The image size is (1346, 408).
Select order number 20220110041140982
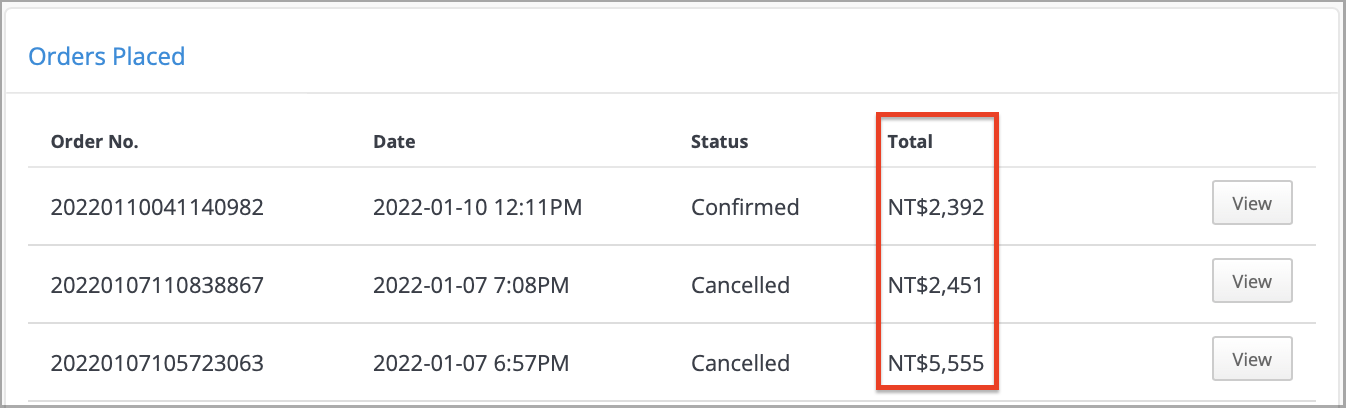coord(157,207)
